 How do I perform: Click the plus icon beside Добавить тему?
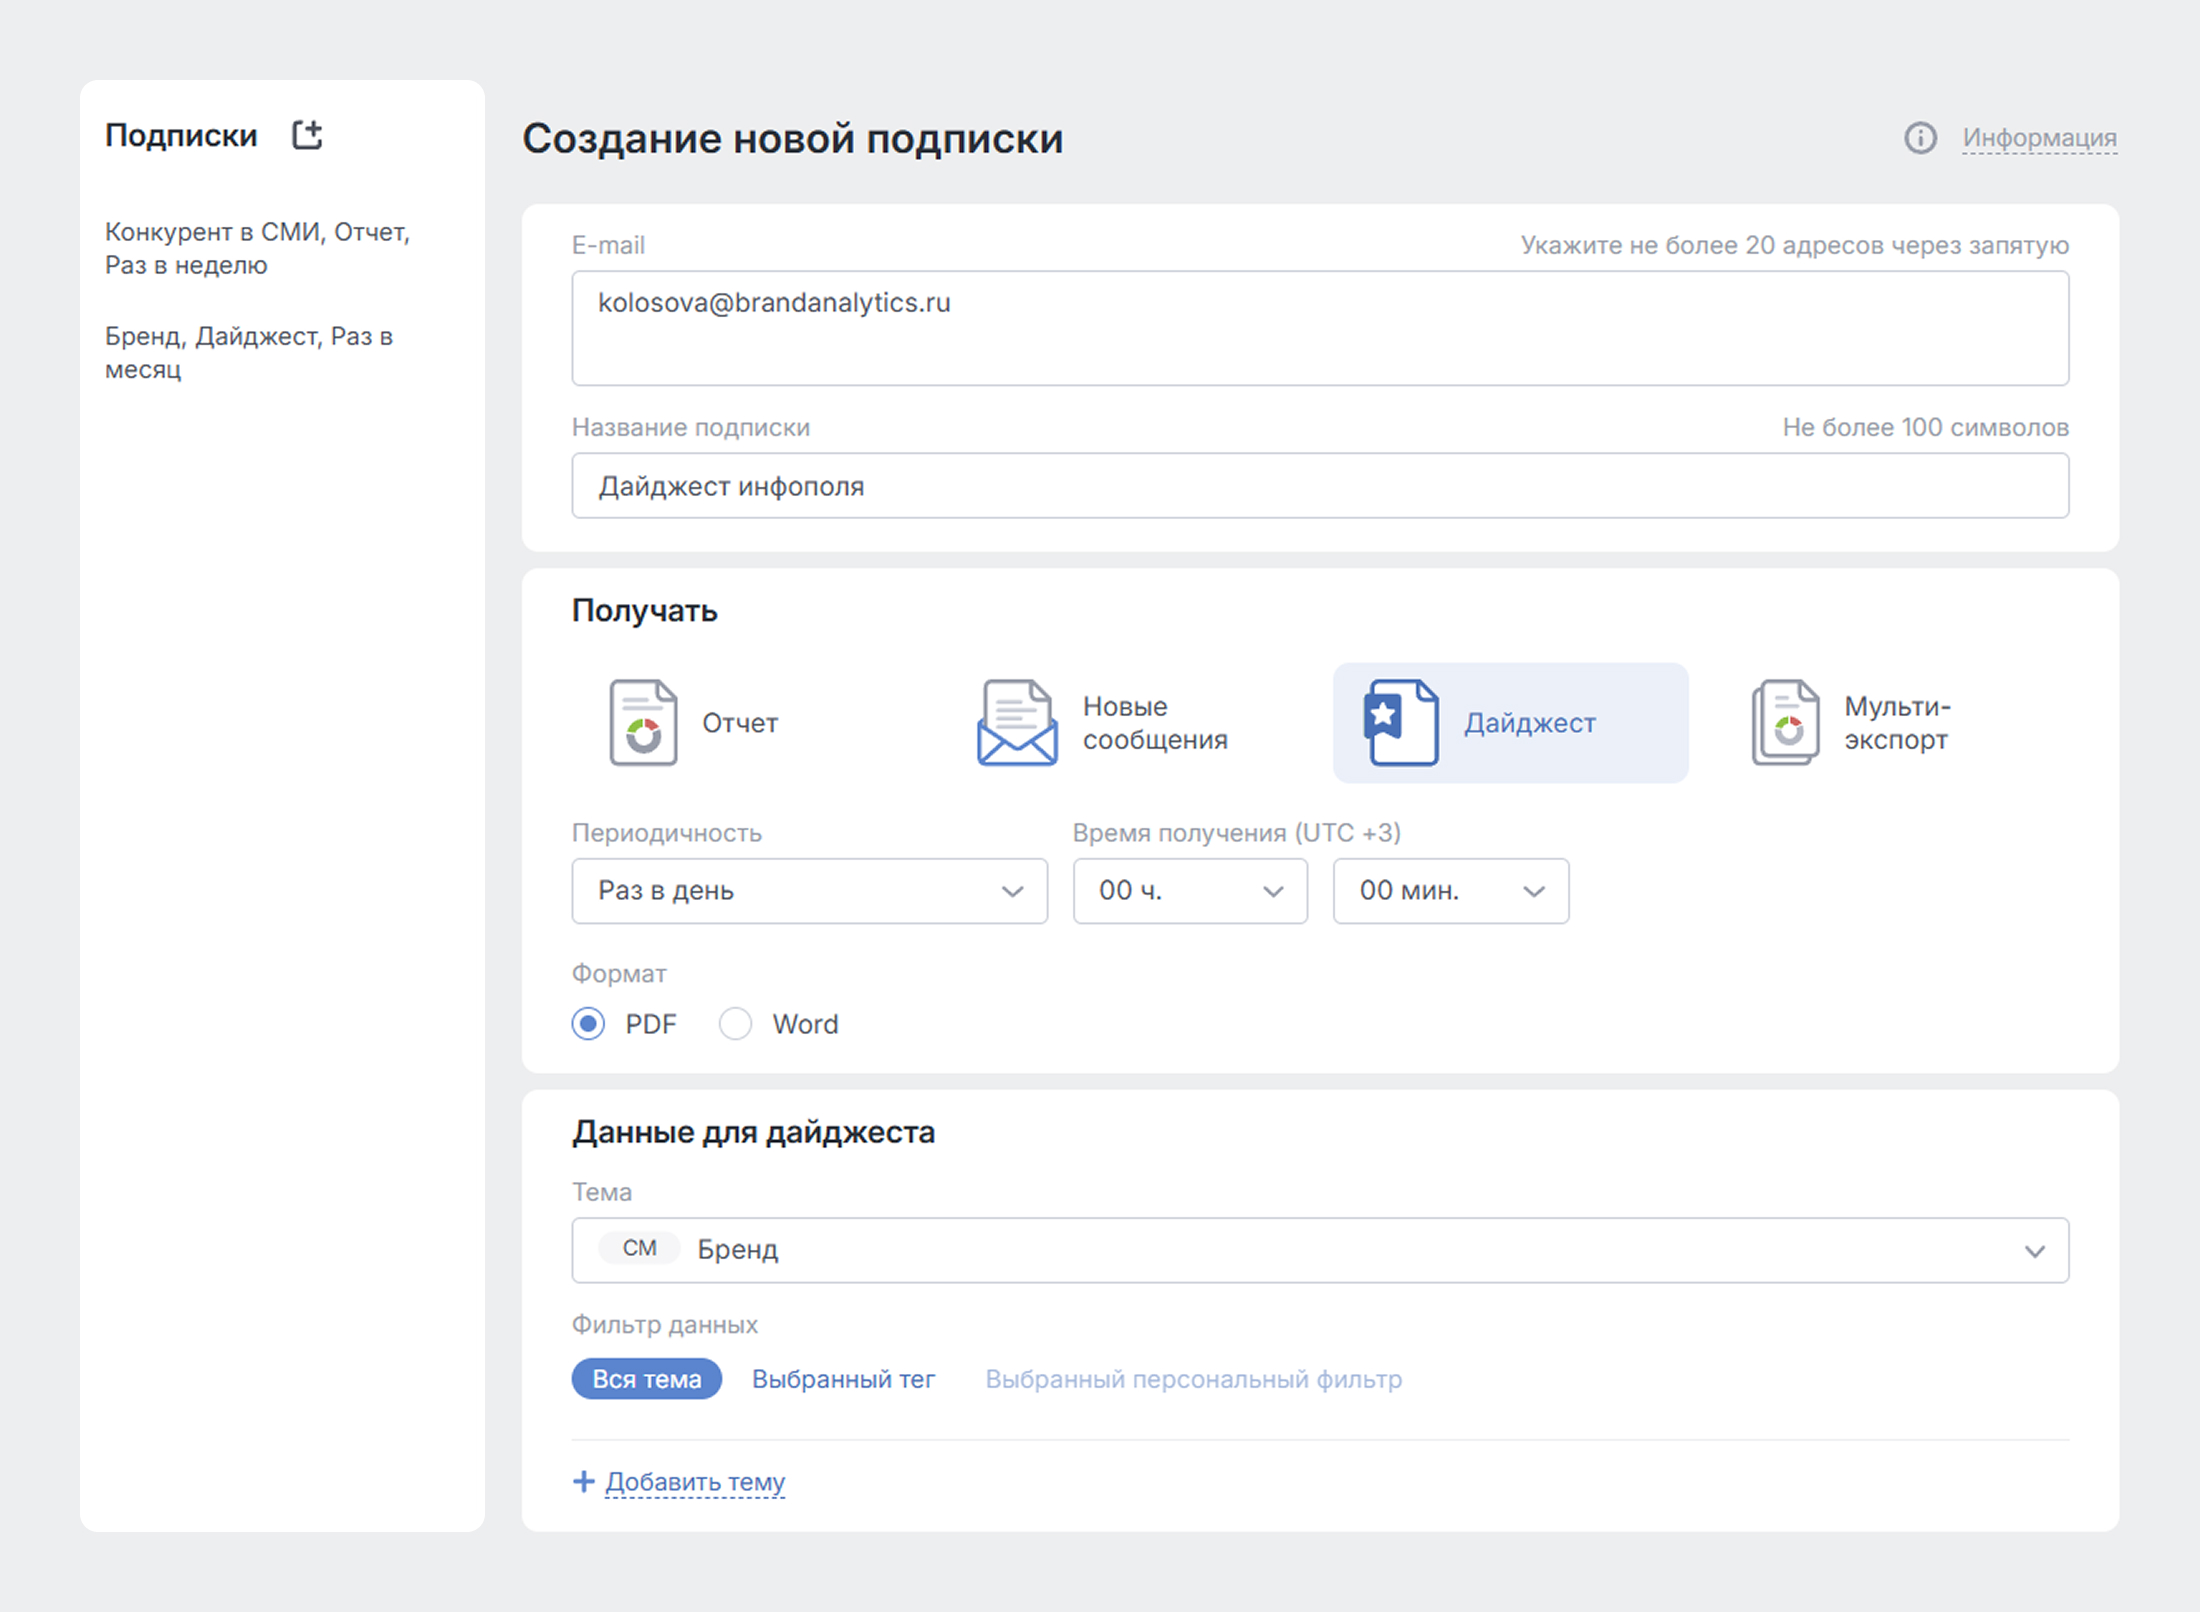point(584,1481)
